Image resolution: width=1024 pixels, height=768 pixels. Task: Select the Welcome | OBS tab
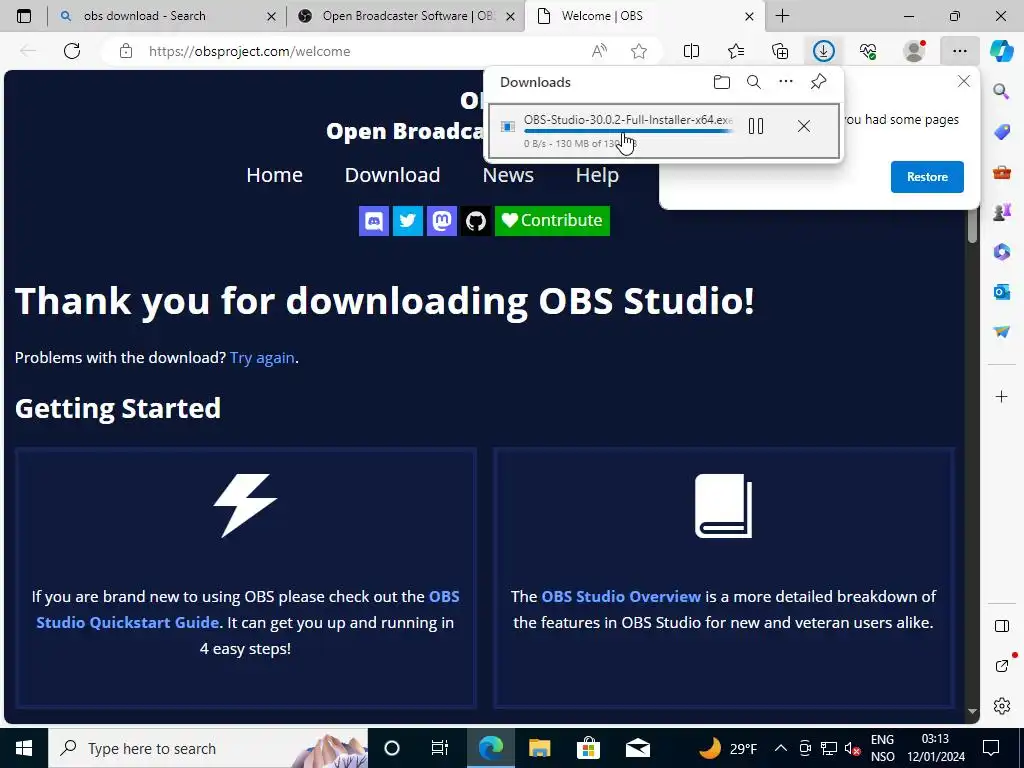click(643, 16)
